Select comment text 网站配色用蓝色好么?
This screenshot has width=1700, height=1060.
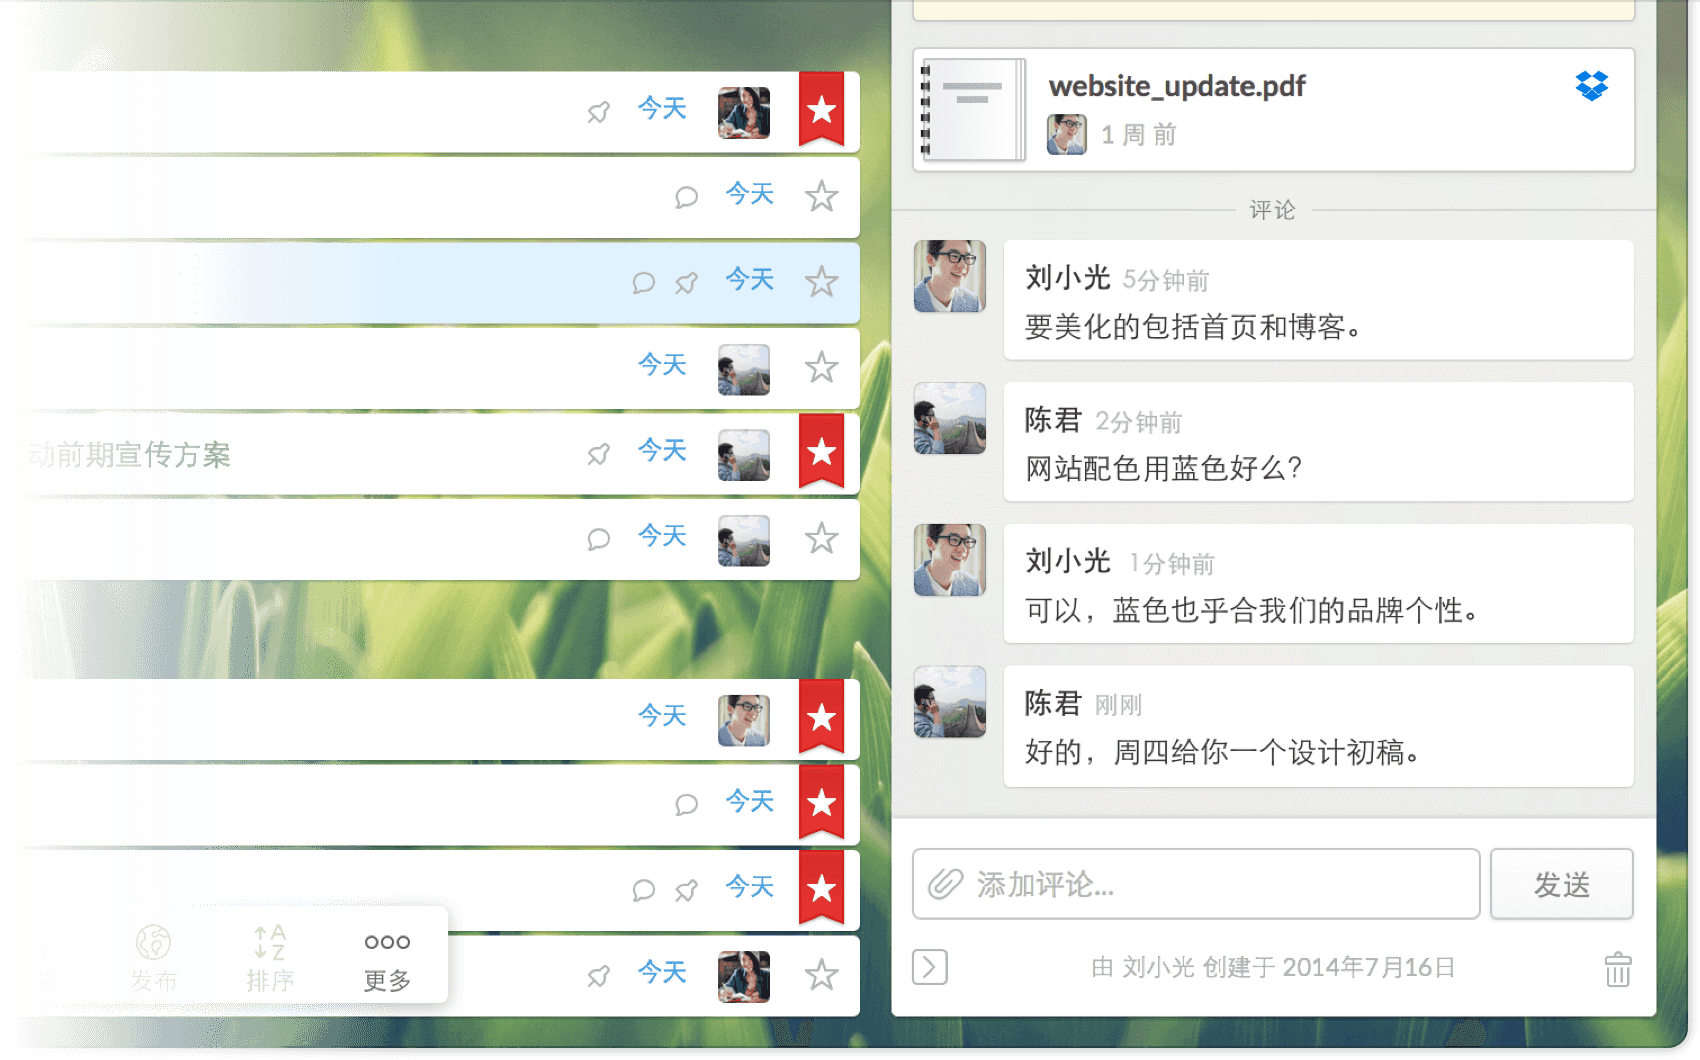click(1163, 468)
